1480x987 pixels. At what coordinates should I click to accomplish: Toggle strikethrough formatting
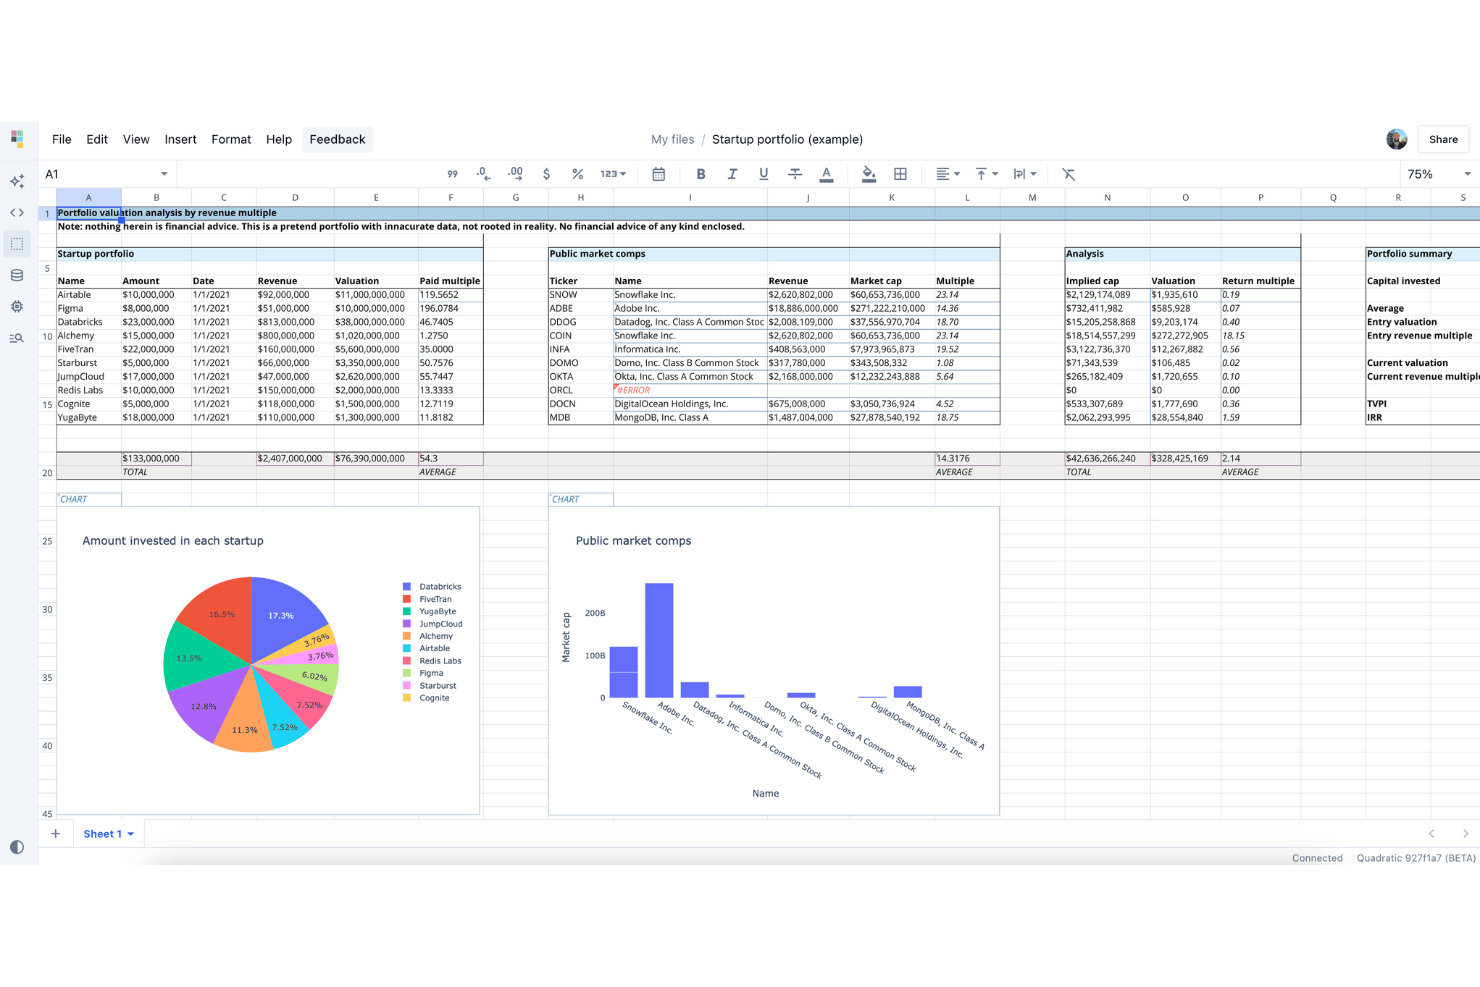click(x=795, y=174)
